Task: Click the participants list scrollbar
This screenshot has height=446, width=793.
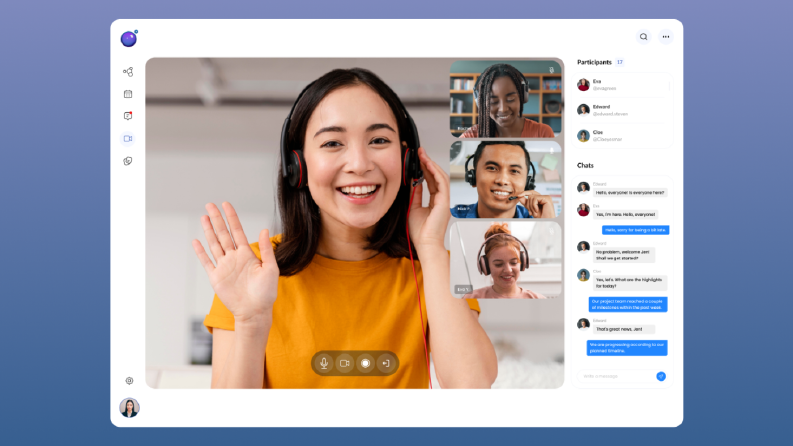Action: pos(670,87)
